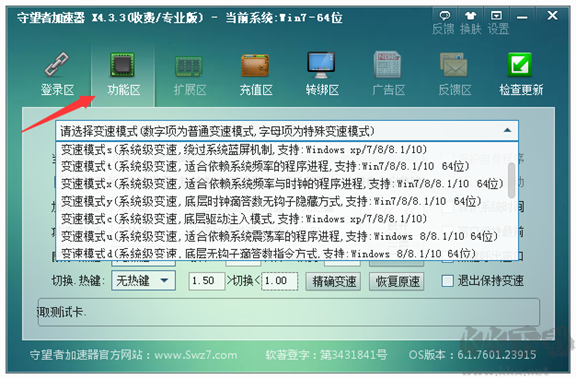Open the 反馈区 feedback mail section
Viewport: 576px width, 378px height.
tap(454, 75)
